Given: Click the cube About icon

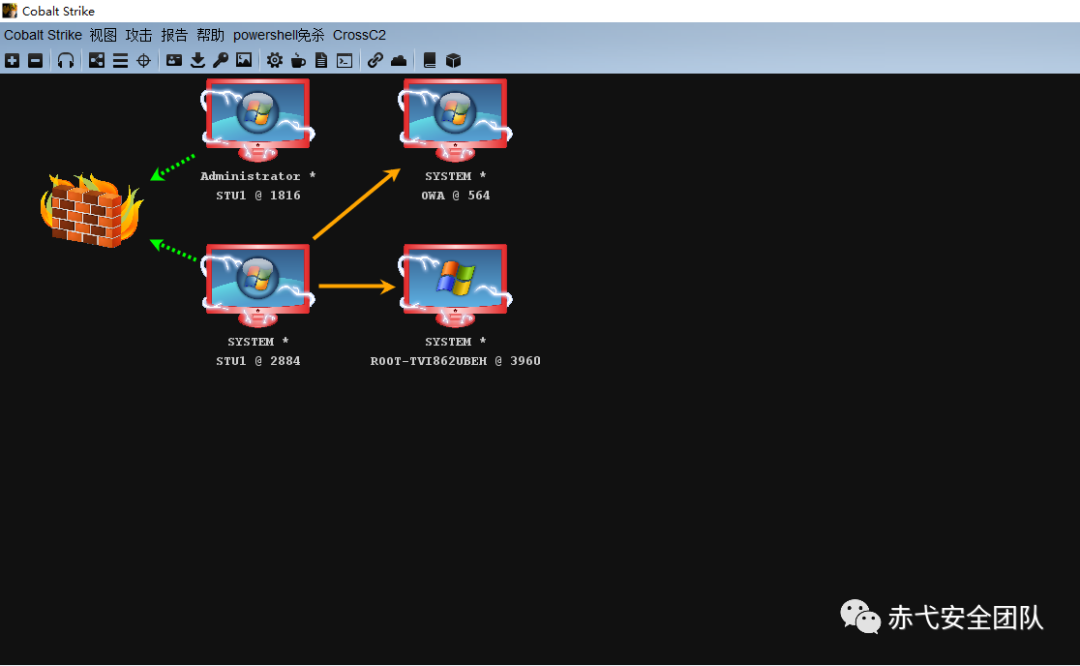Looking at the screenshot, I should click(x=453, y=61).
